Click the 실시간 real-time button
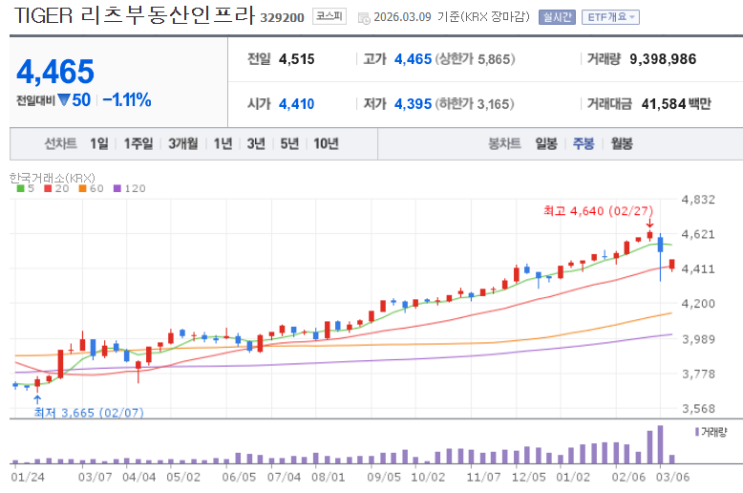This screenshot has width=743, height=493. (557, 18)
